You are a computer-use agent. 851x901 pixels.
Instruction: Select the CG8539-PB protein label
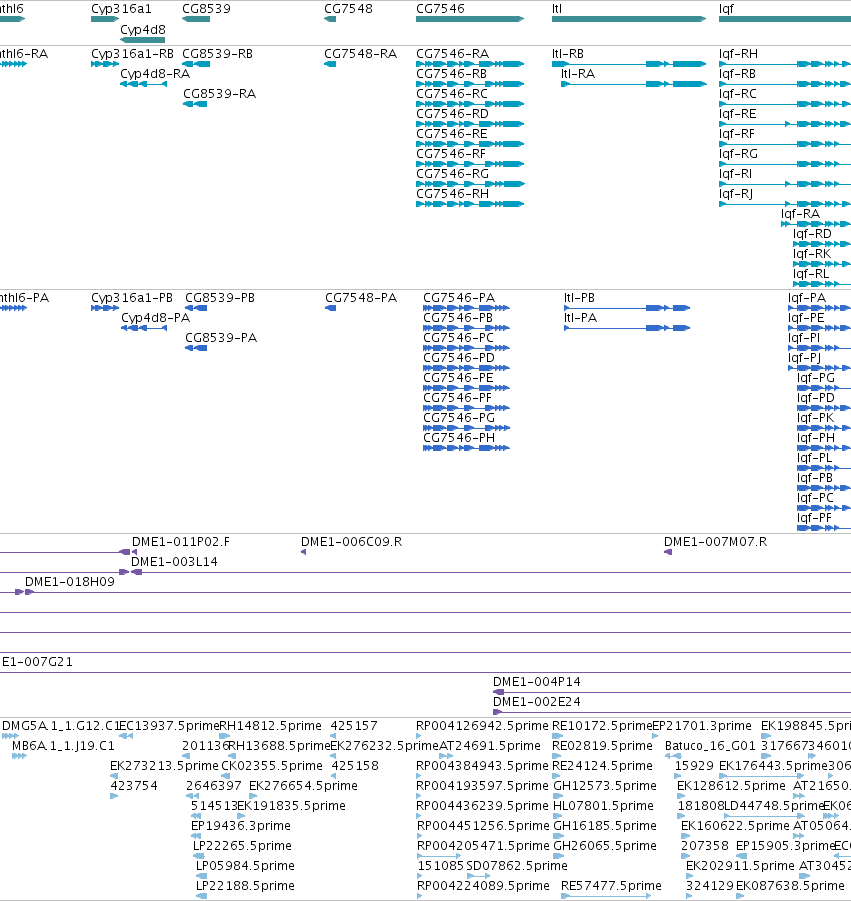(x=220, y=298)
